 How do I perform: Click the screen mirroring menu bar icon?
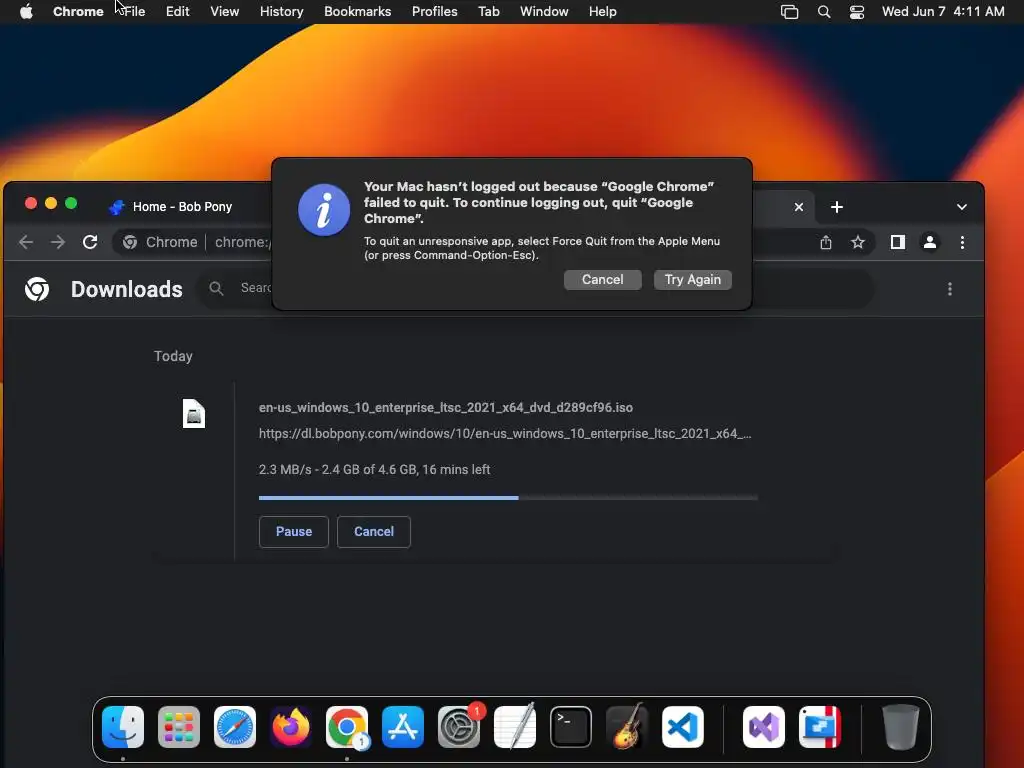coord(790,12)
